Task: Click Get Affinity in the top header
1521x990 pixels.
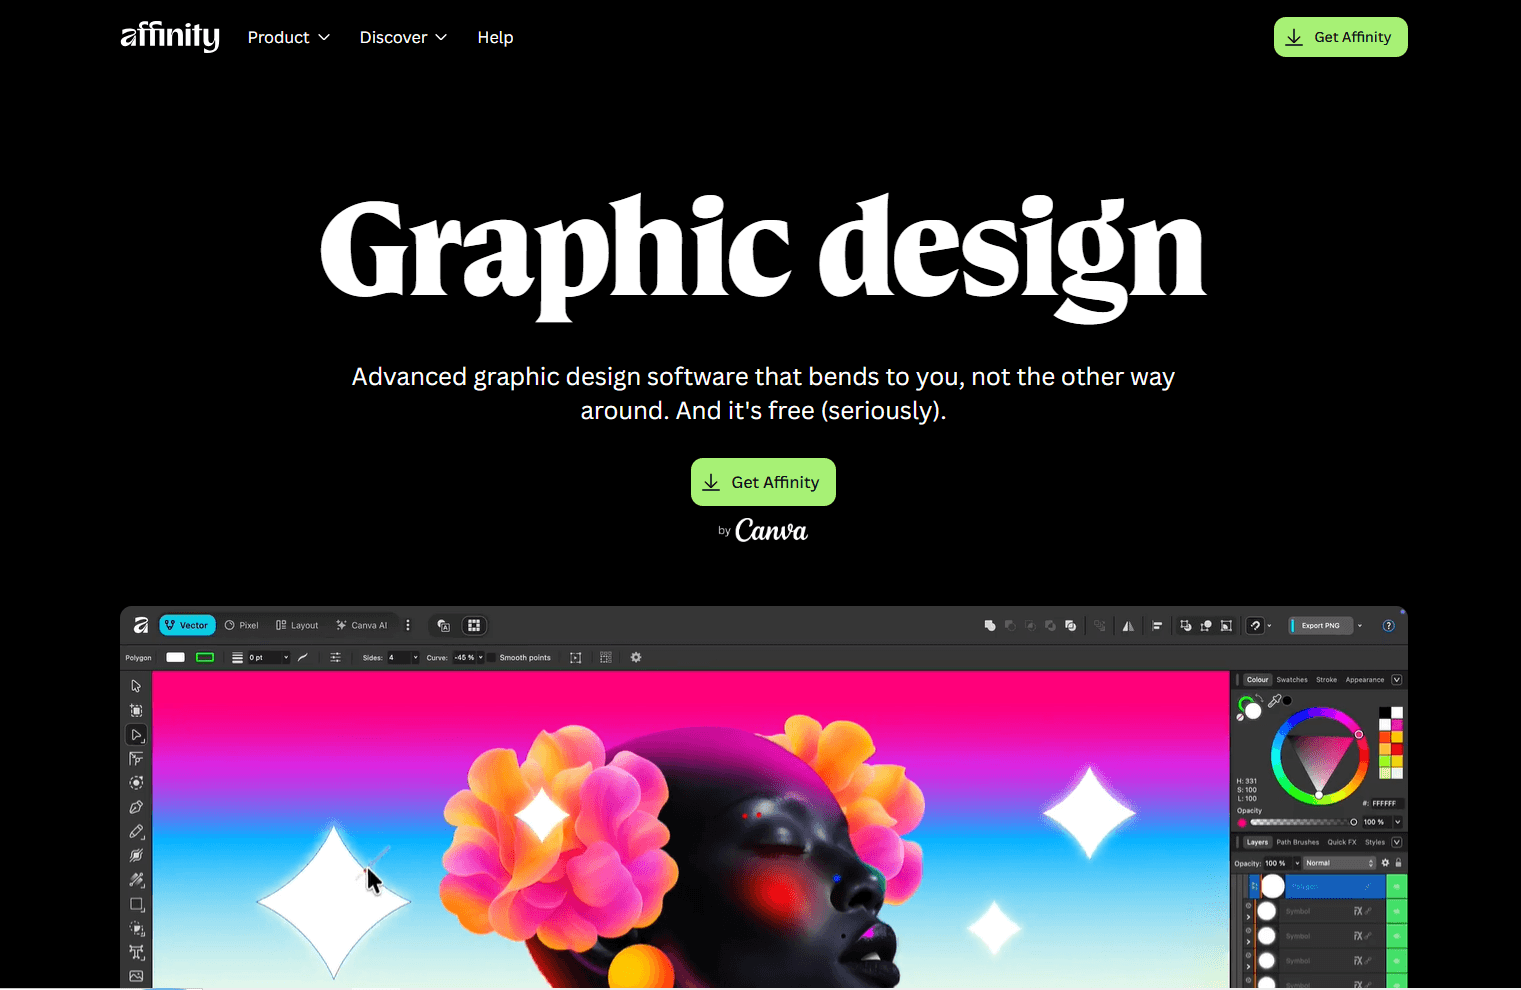Action: tap(1340, 37)
